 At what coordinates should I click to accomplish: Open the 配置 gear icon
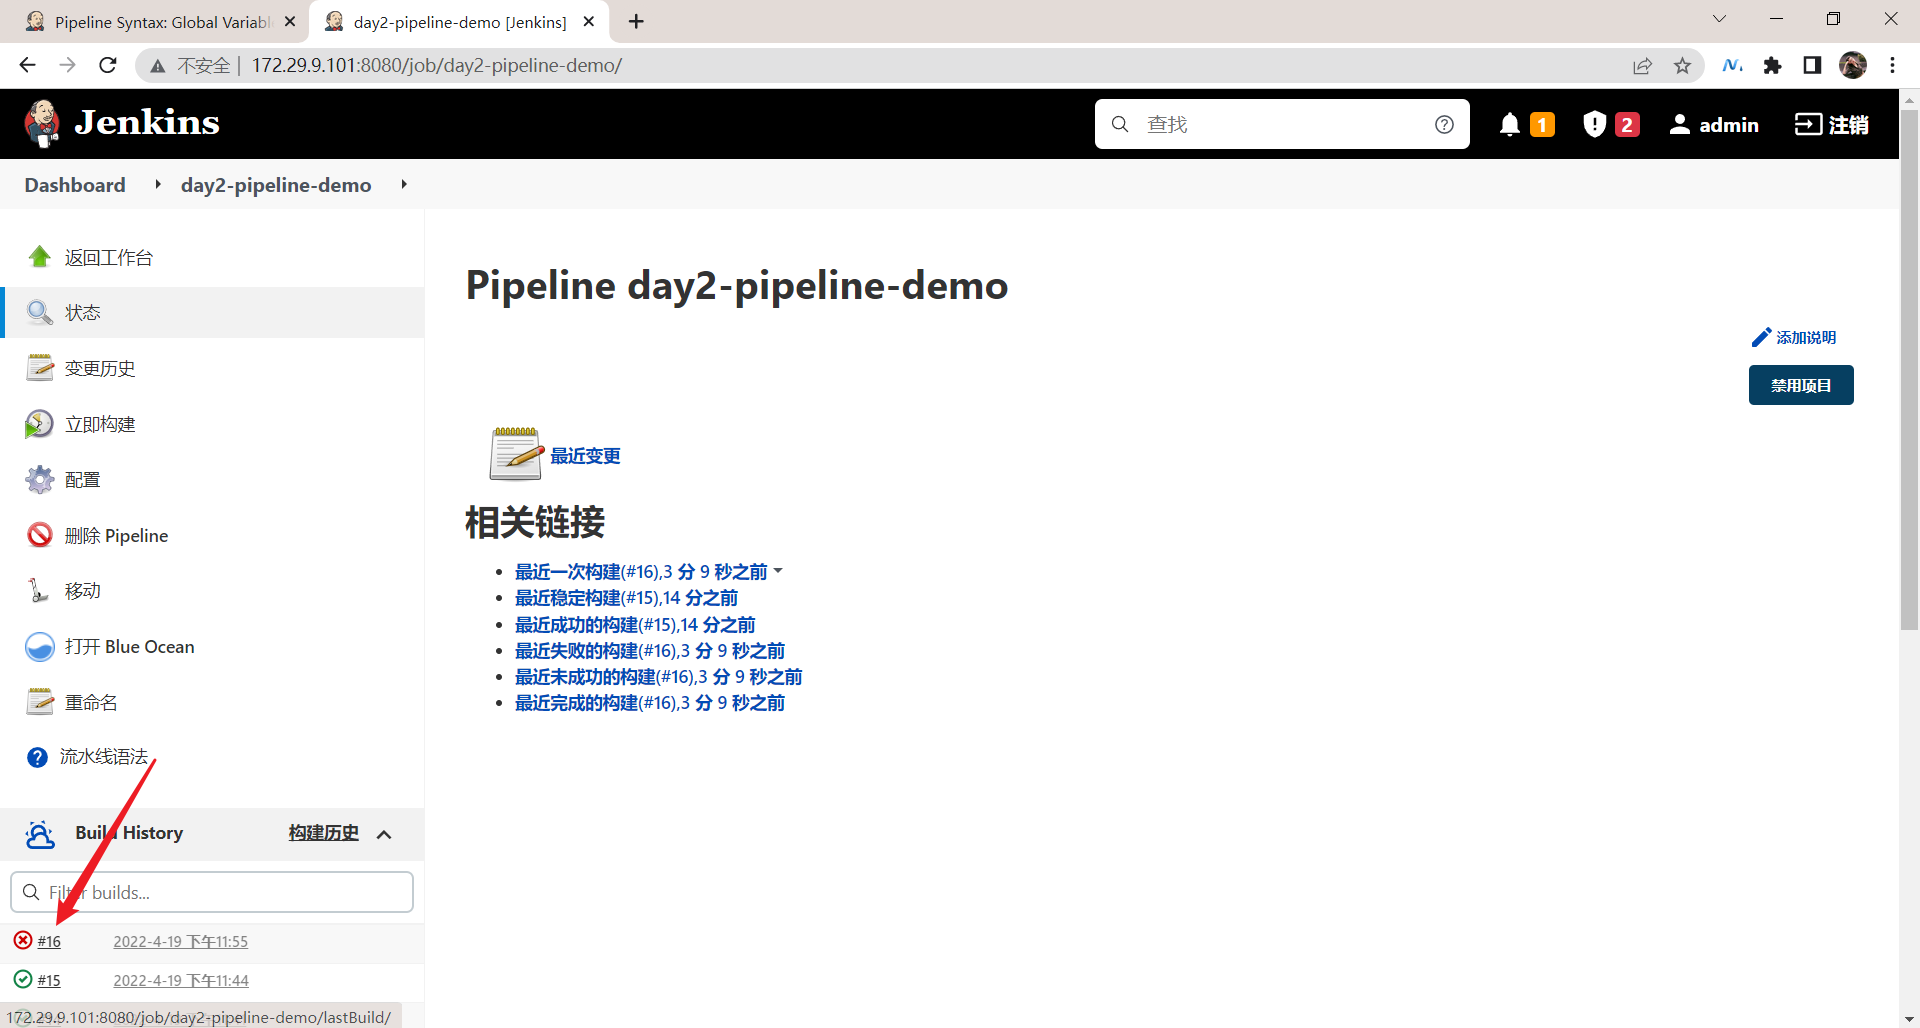pos(40,479)
